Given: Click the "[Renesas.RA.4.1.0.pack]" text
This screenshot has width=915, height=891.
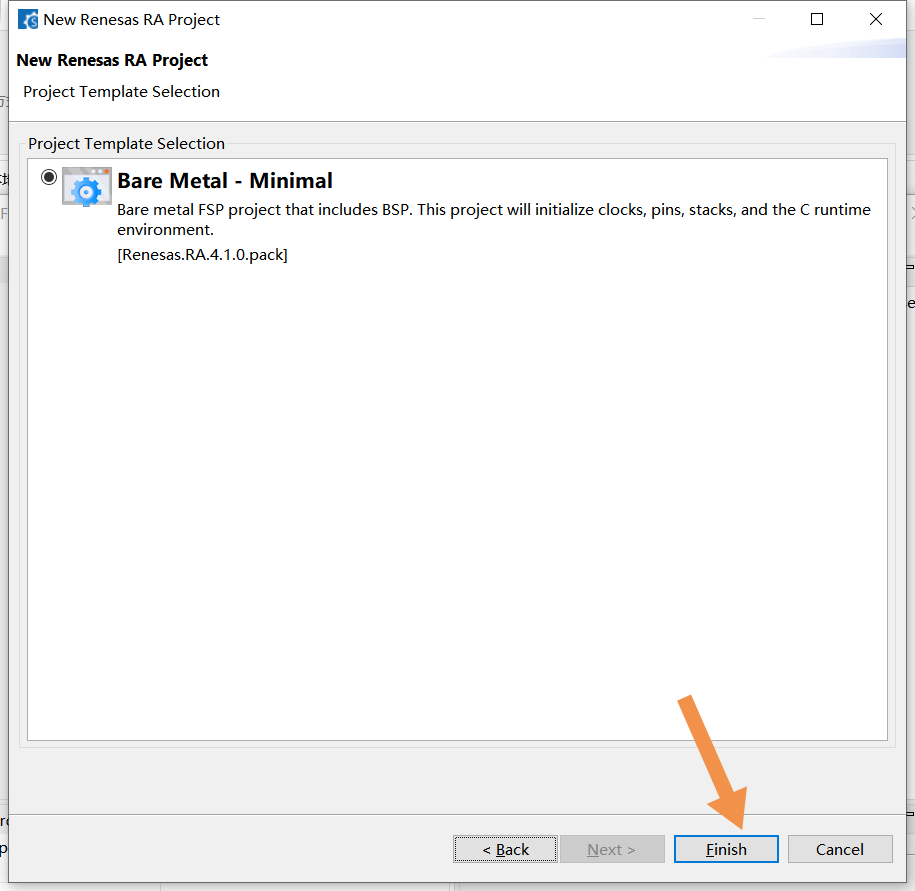Looking at the screenshot, I should coord(202,255).
